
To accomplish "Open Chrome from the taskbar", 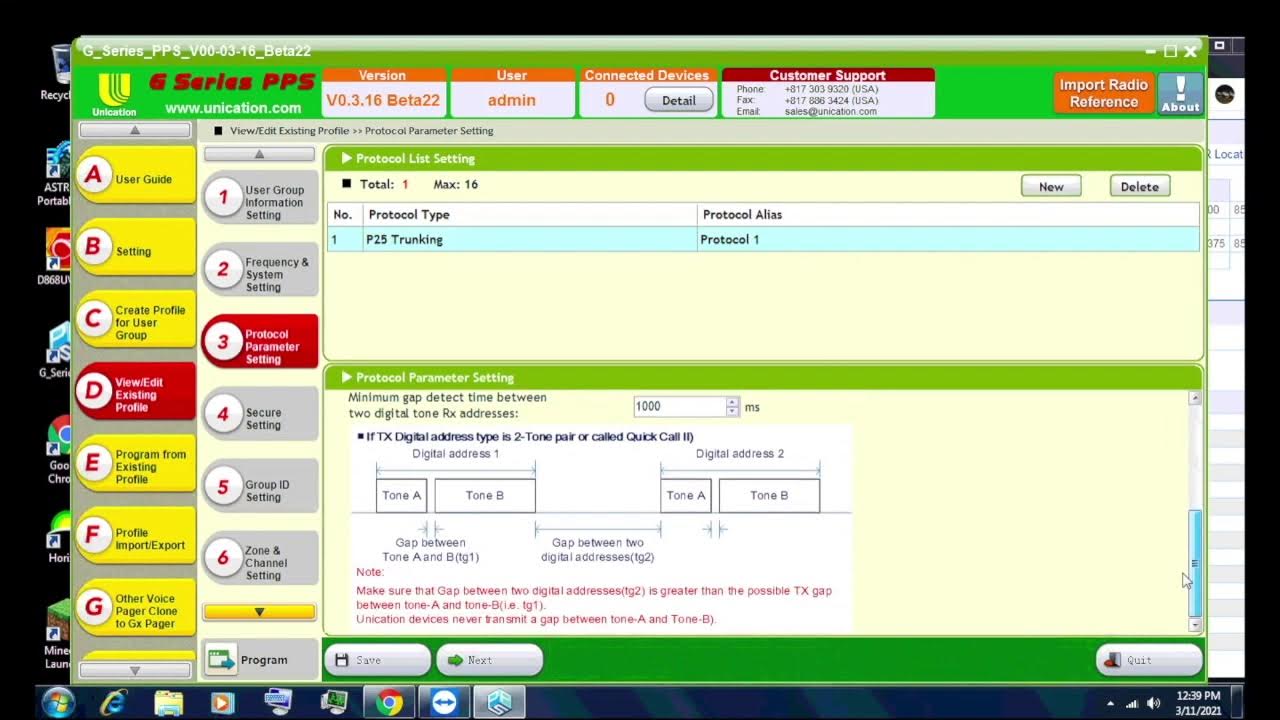I will pos(389,703).
